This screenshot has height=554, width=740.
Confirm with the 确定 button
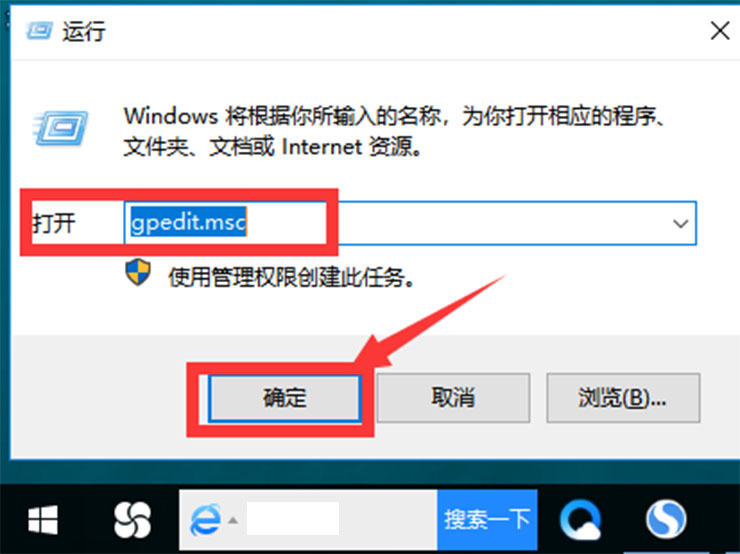pyautogui.click(x=285, y=398)
